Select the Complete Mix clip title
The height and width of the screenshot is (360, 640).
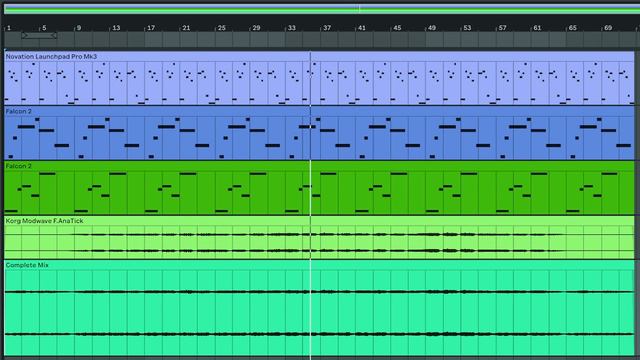coord(27,265)
